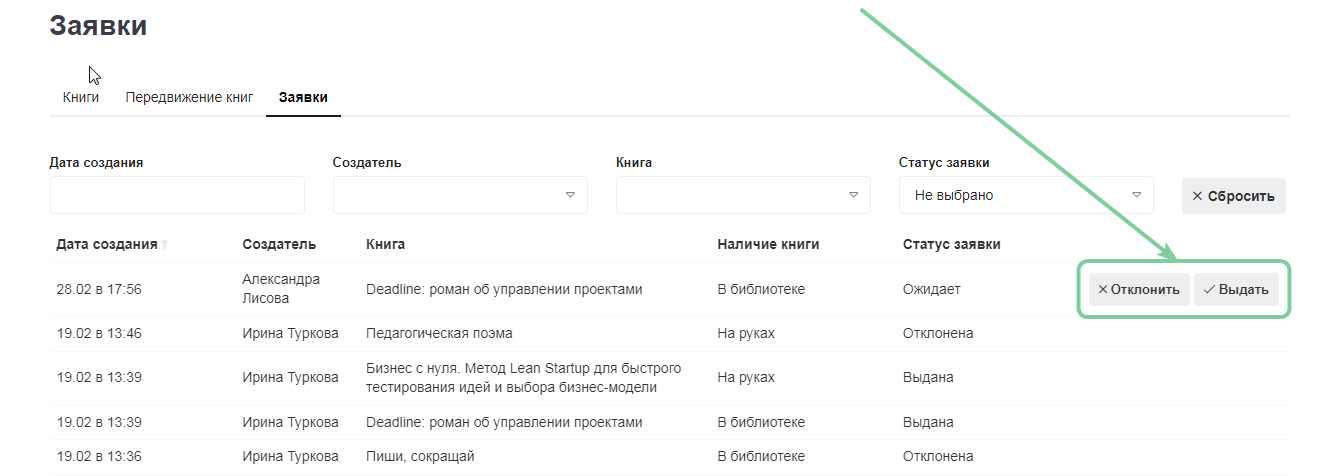
Task: Click the Книга column header
Action: [385, 244]
